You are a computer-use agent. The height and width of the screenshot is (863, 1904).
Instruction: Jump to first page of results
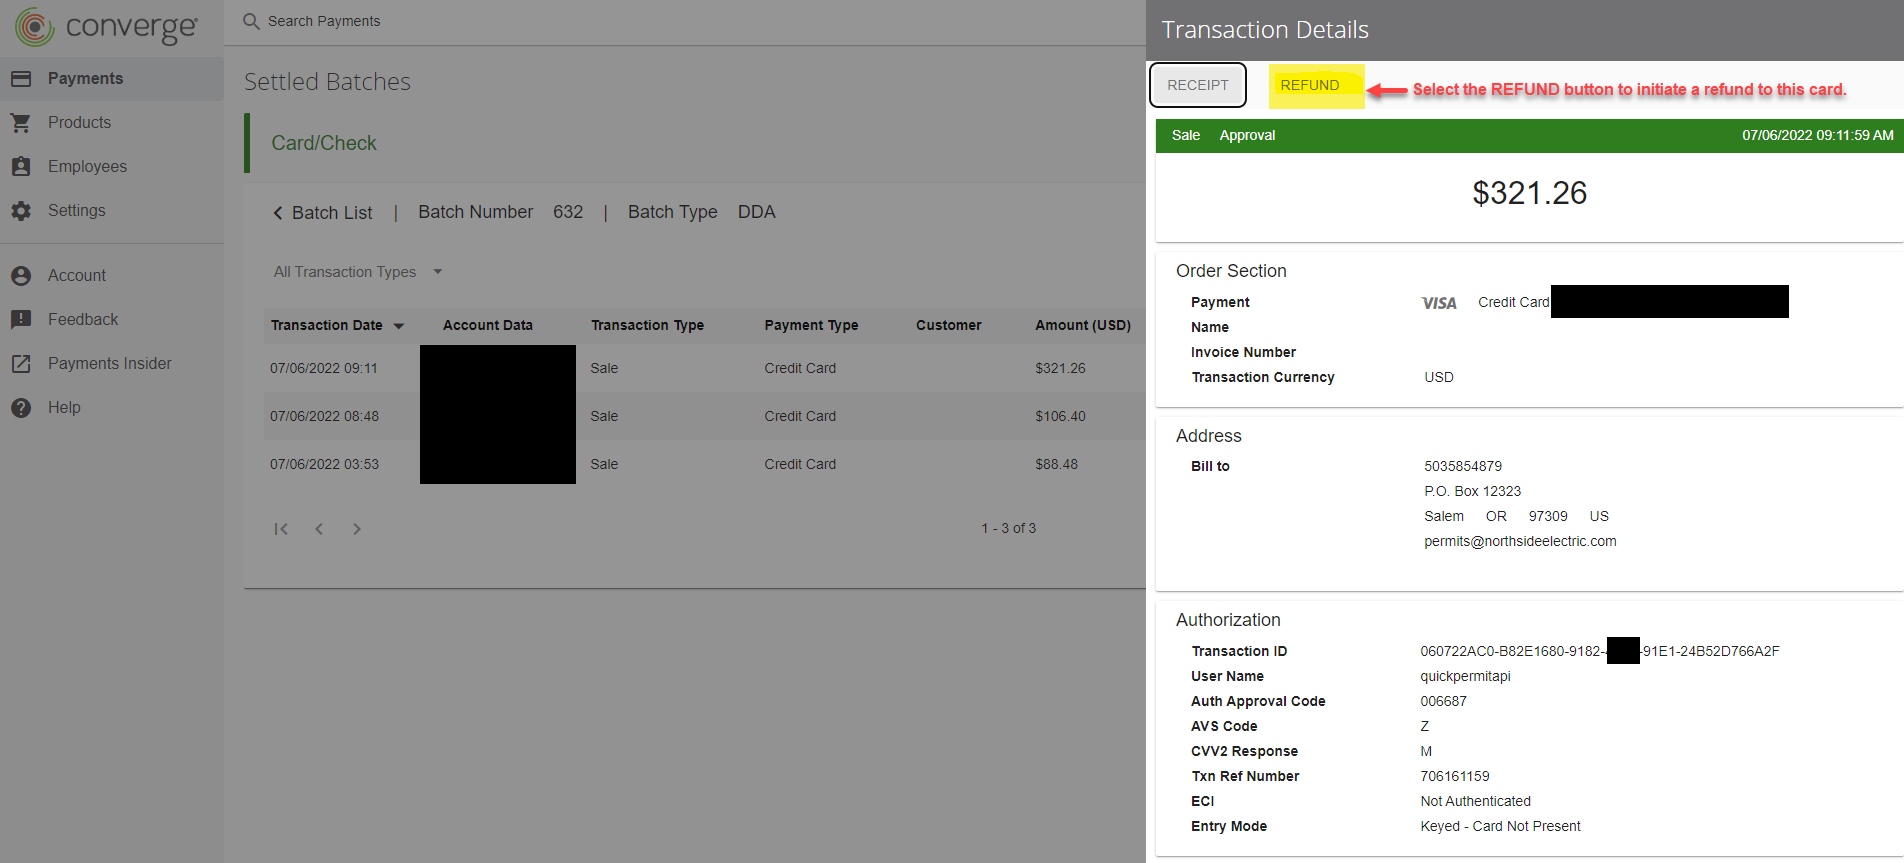click(x=281, y=529)
